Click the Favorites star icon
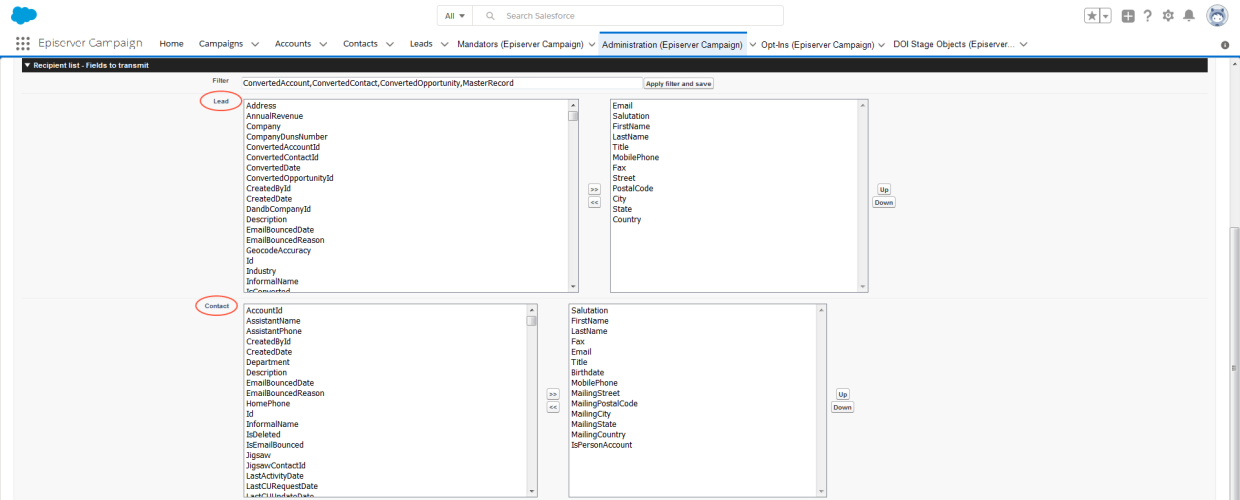 coord(1092,16)
